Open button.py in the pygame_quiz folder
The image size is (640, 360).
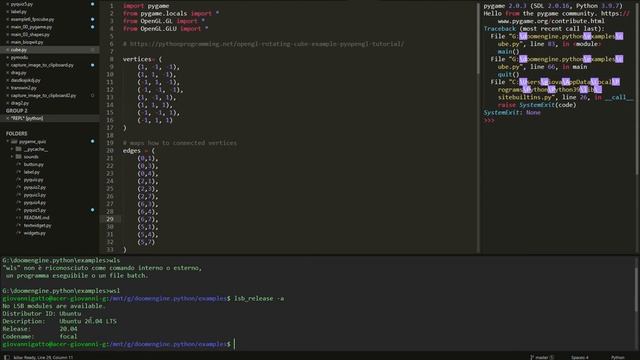point(33,164)
